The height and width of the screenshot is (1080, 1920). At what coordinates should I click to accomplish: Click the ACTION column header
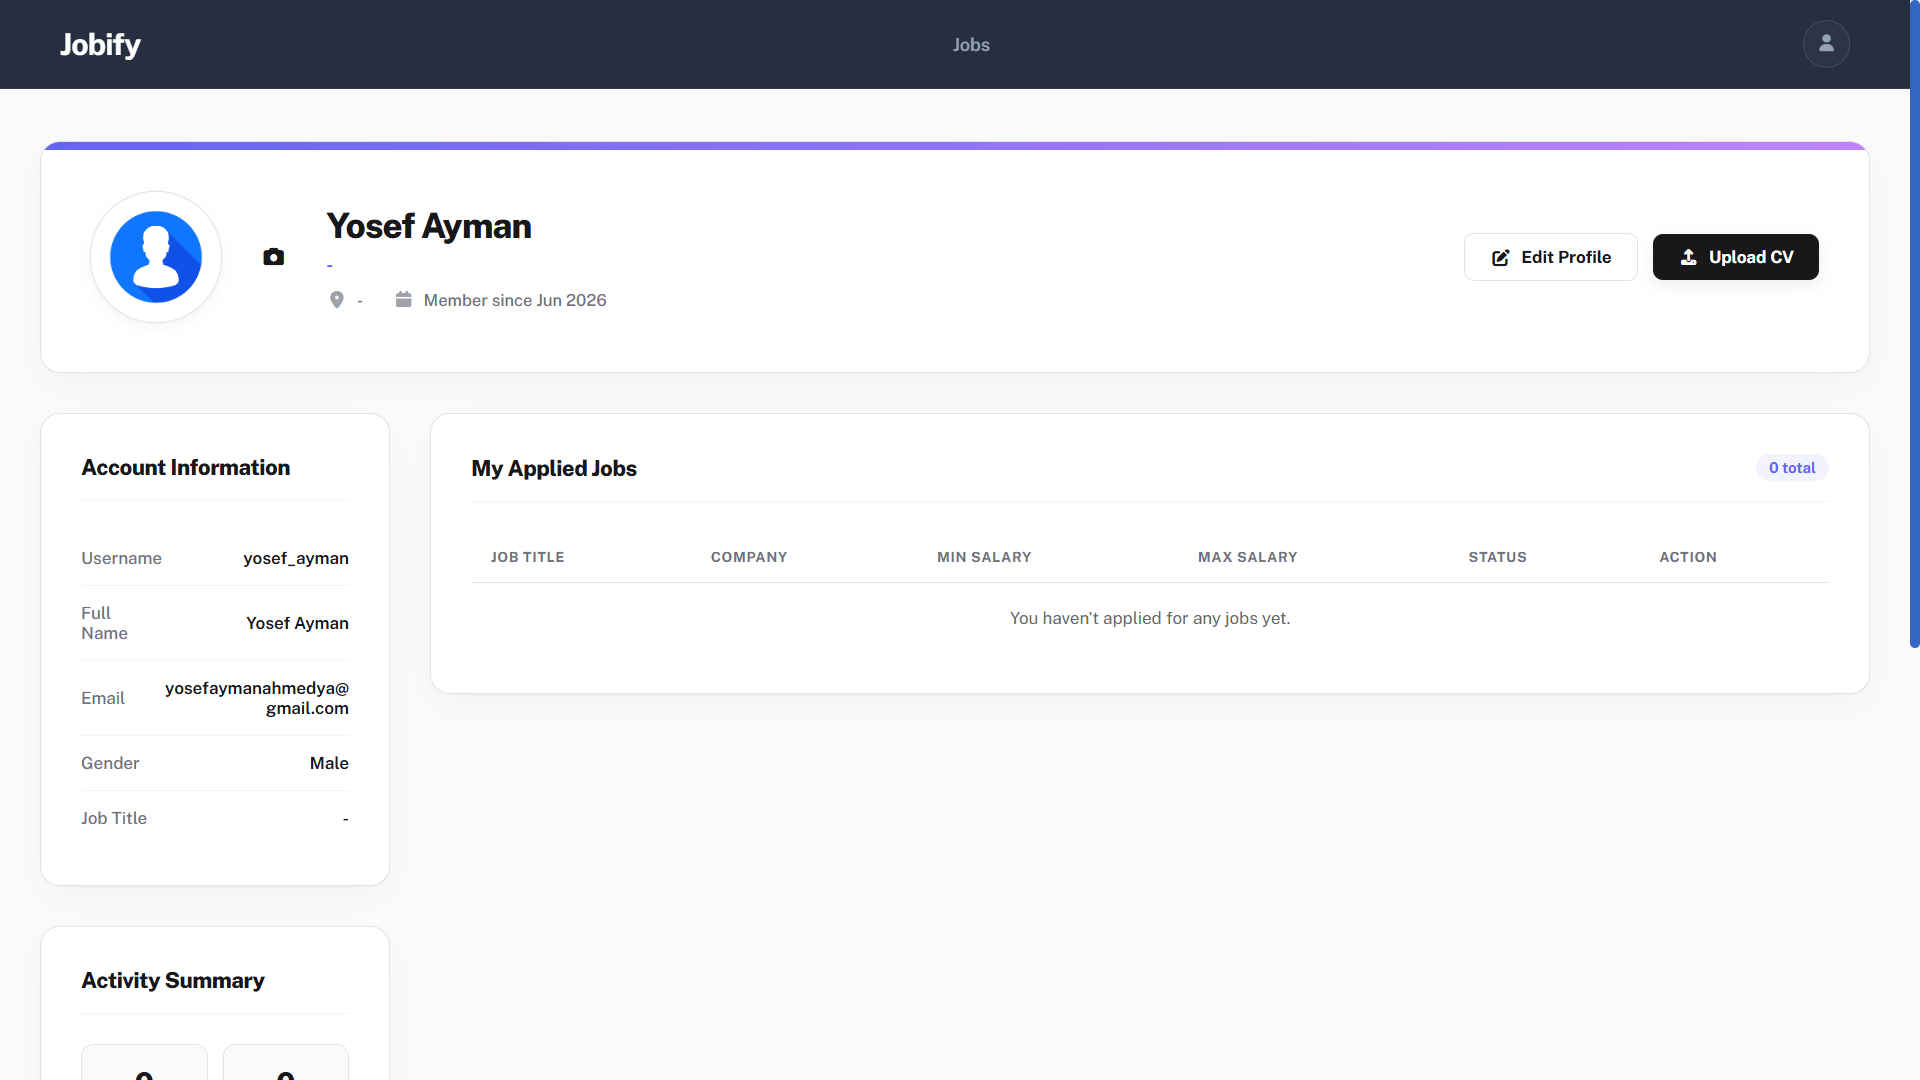pos(1688,557)
